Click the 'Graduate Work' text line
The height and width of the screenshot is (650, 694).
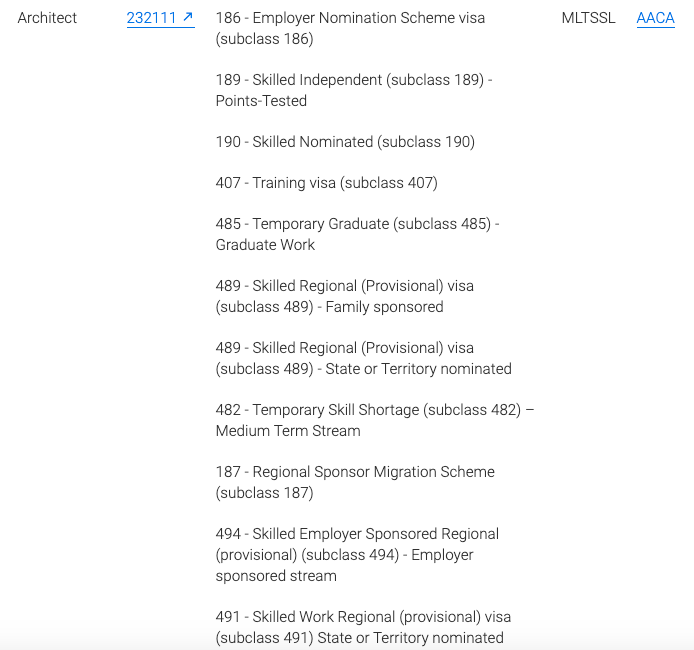click(265, 245)
